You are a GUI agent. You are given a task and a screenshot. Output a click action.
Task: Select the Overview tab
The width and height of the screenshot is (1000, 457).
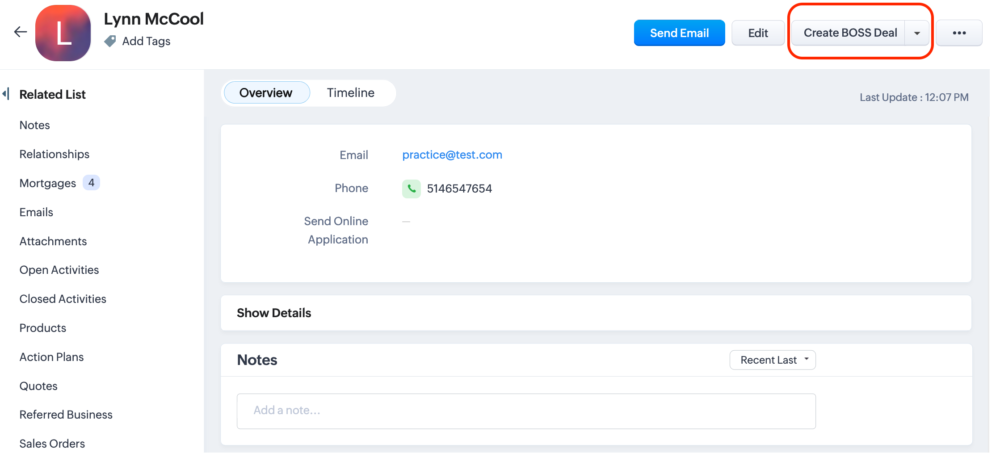266,93
